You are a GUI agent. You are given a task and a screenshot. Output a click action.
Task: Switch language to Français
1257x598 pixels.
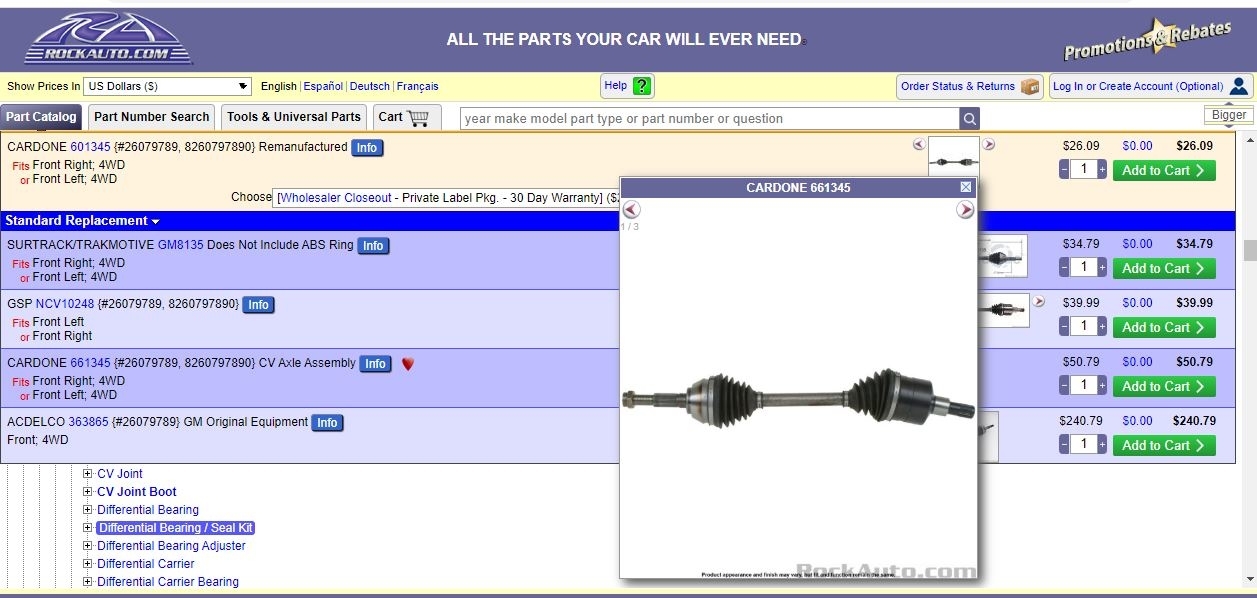418,87
